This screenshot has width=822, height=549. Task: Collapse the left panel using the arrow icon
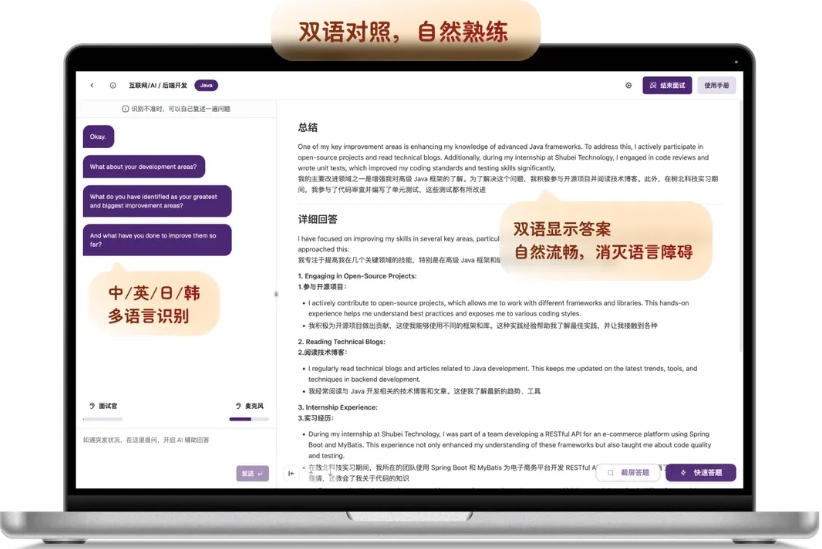coord(291,473)
